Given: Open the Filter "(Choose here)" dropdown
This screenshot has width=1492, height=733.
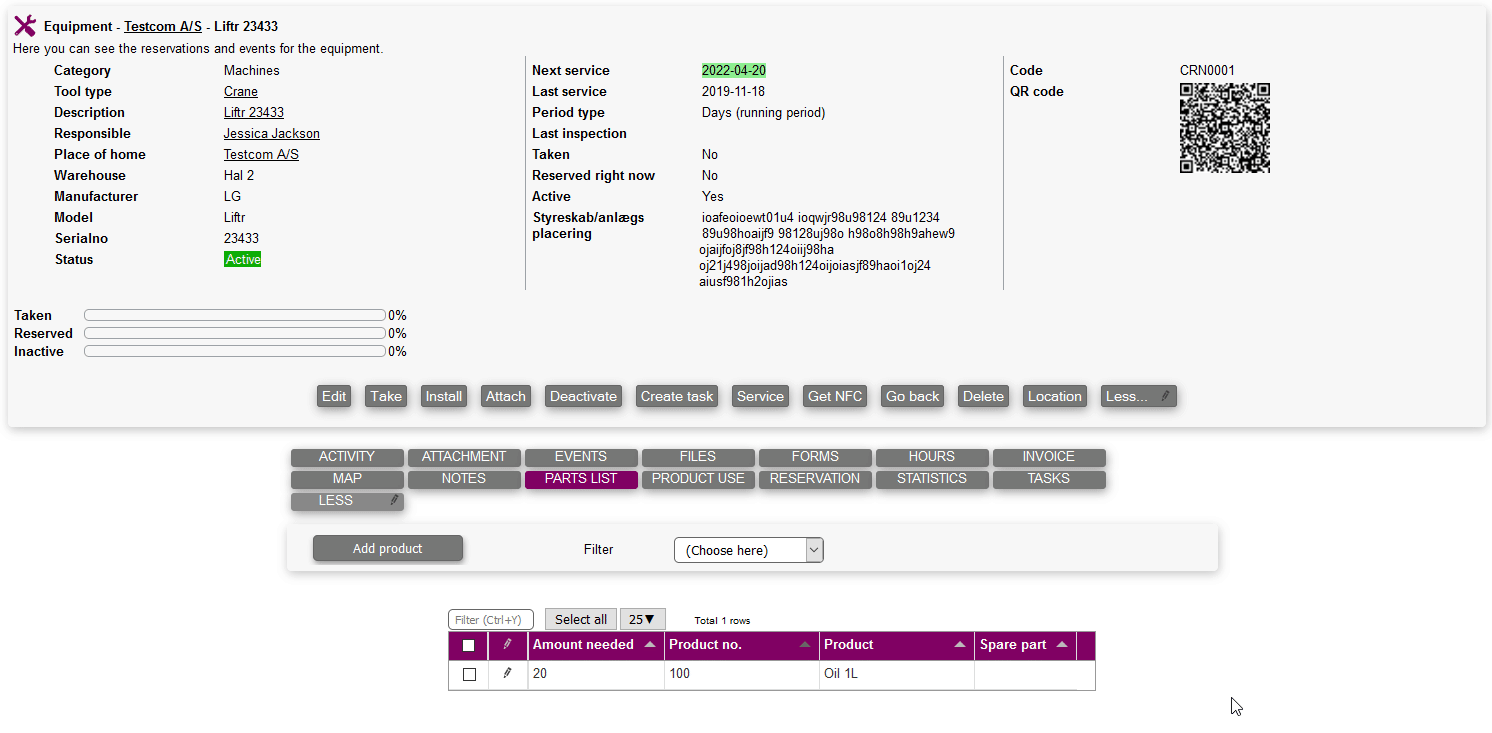Looking at the screenshot, I should pyautogui.click(x=748, y=550).
